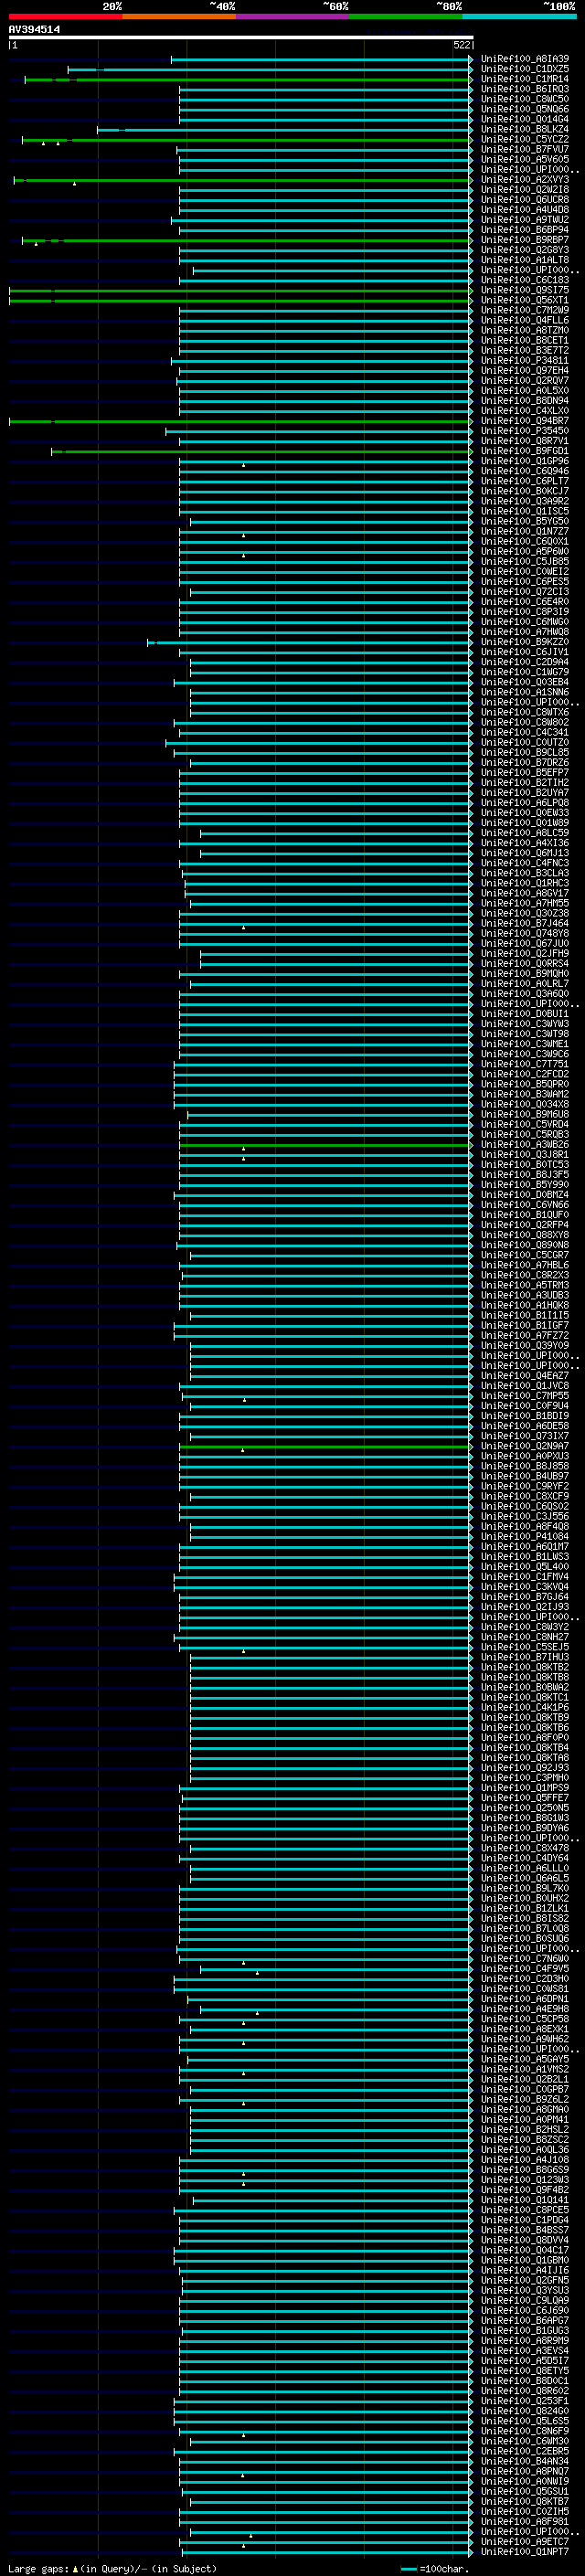Click the hit label UniRef100_B9L7K0
585x2576 pixels.
coord(525,1889)
